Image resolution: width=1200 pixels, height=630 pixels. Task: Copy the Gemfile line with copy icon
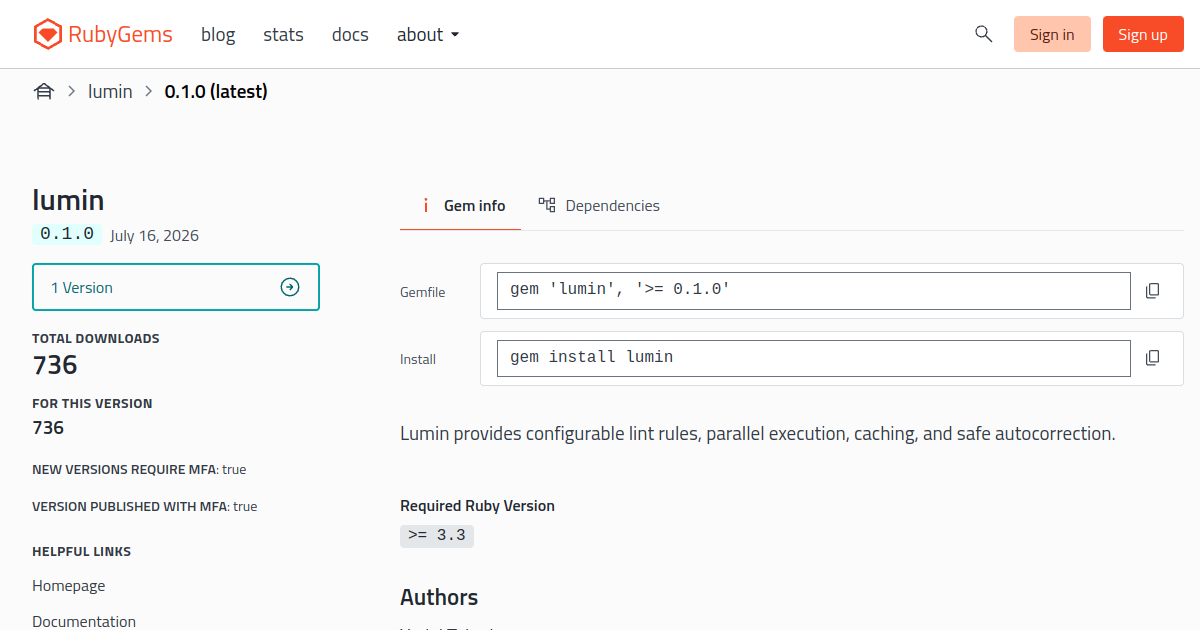[x=1152, y=291]
